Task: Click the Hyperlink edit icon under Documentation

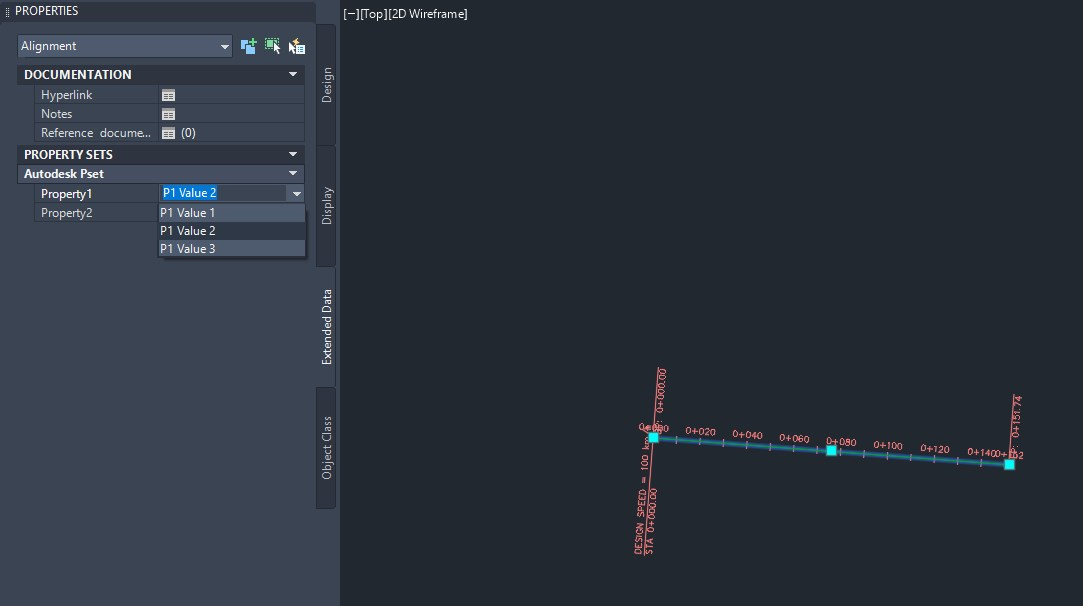Action: coord(168,94)
